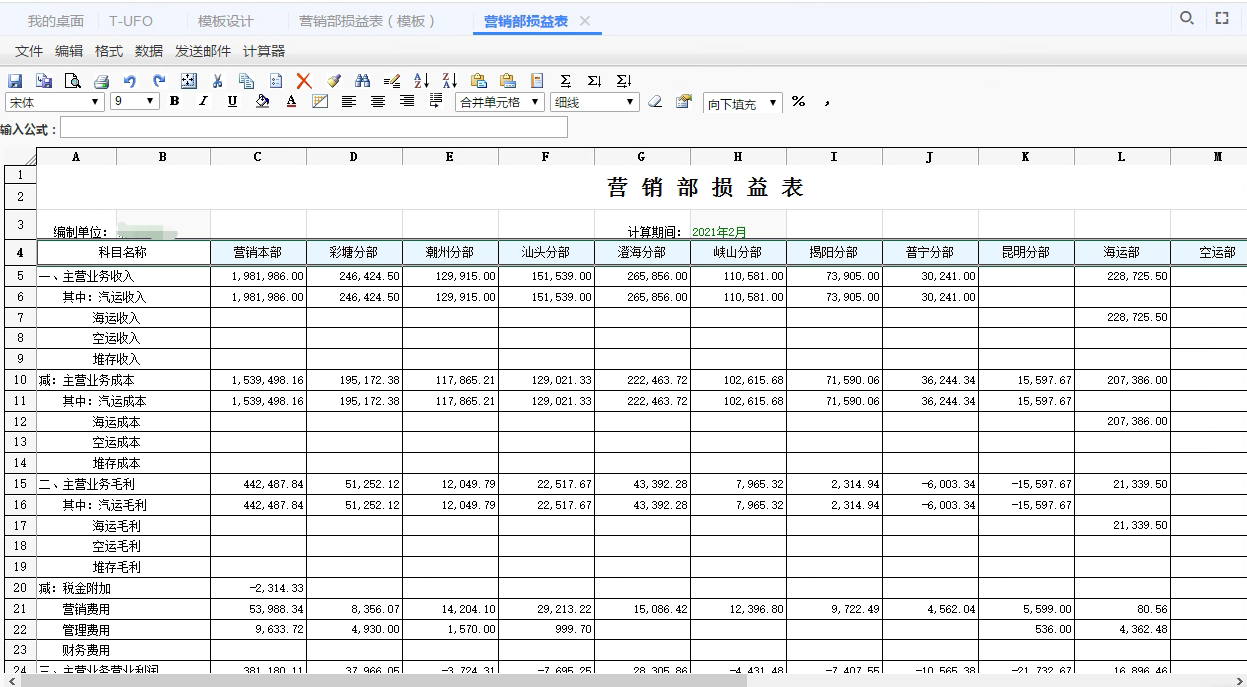Undo the last action
This screenshot has height=687, width=1247.
(x=130, y=81)
